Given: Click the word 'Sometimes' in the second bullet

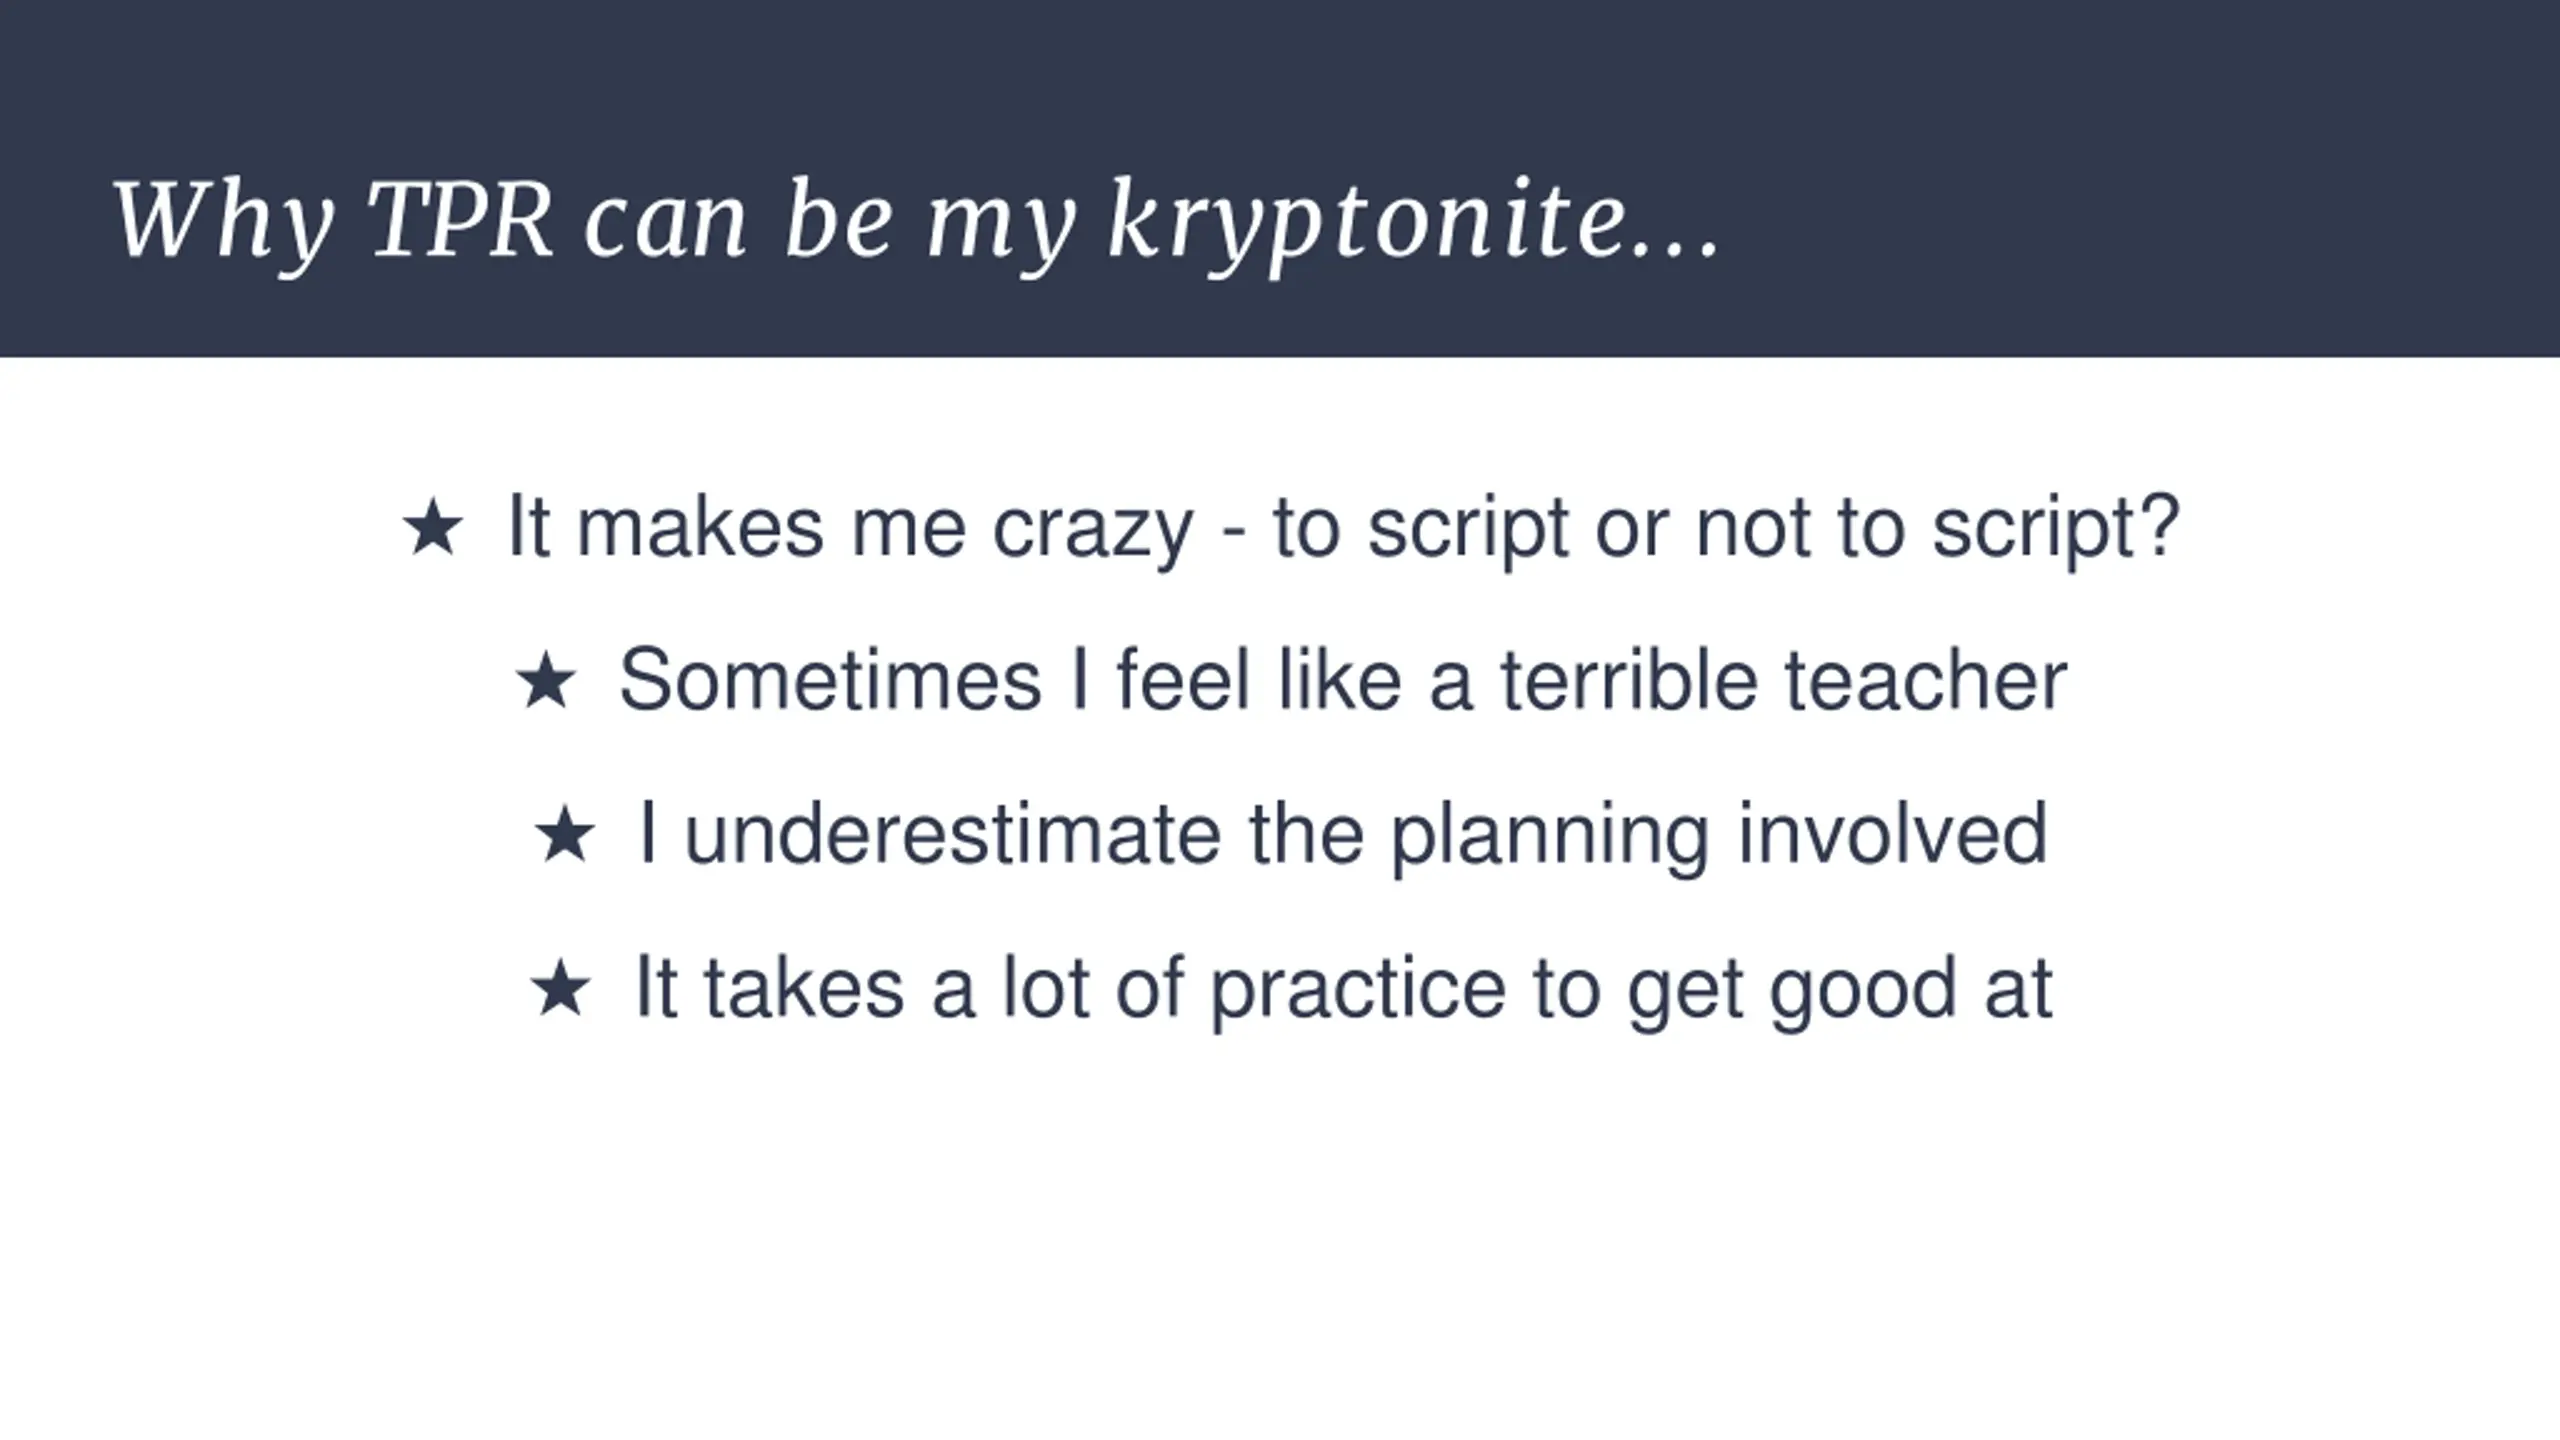Looking at the screenshot, I should [x=830, y=681].
